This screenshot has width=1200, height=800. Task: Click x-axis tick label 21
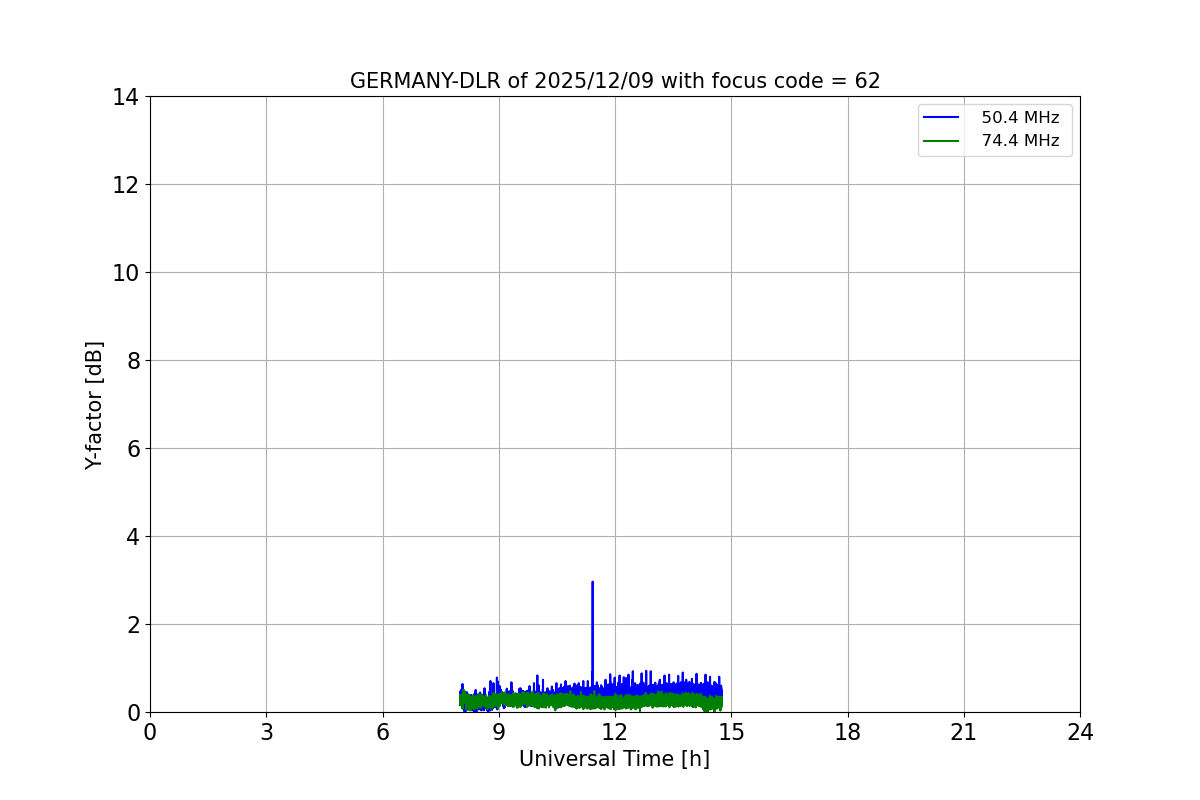[964, 732]
